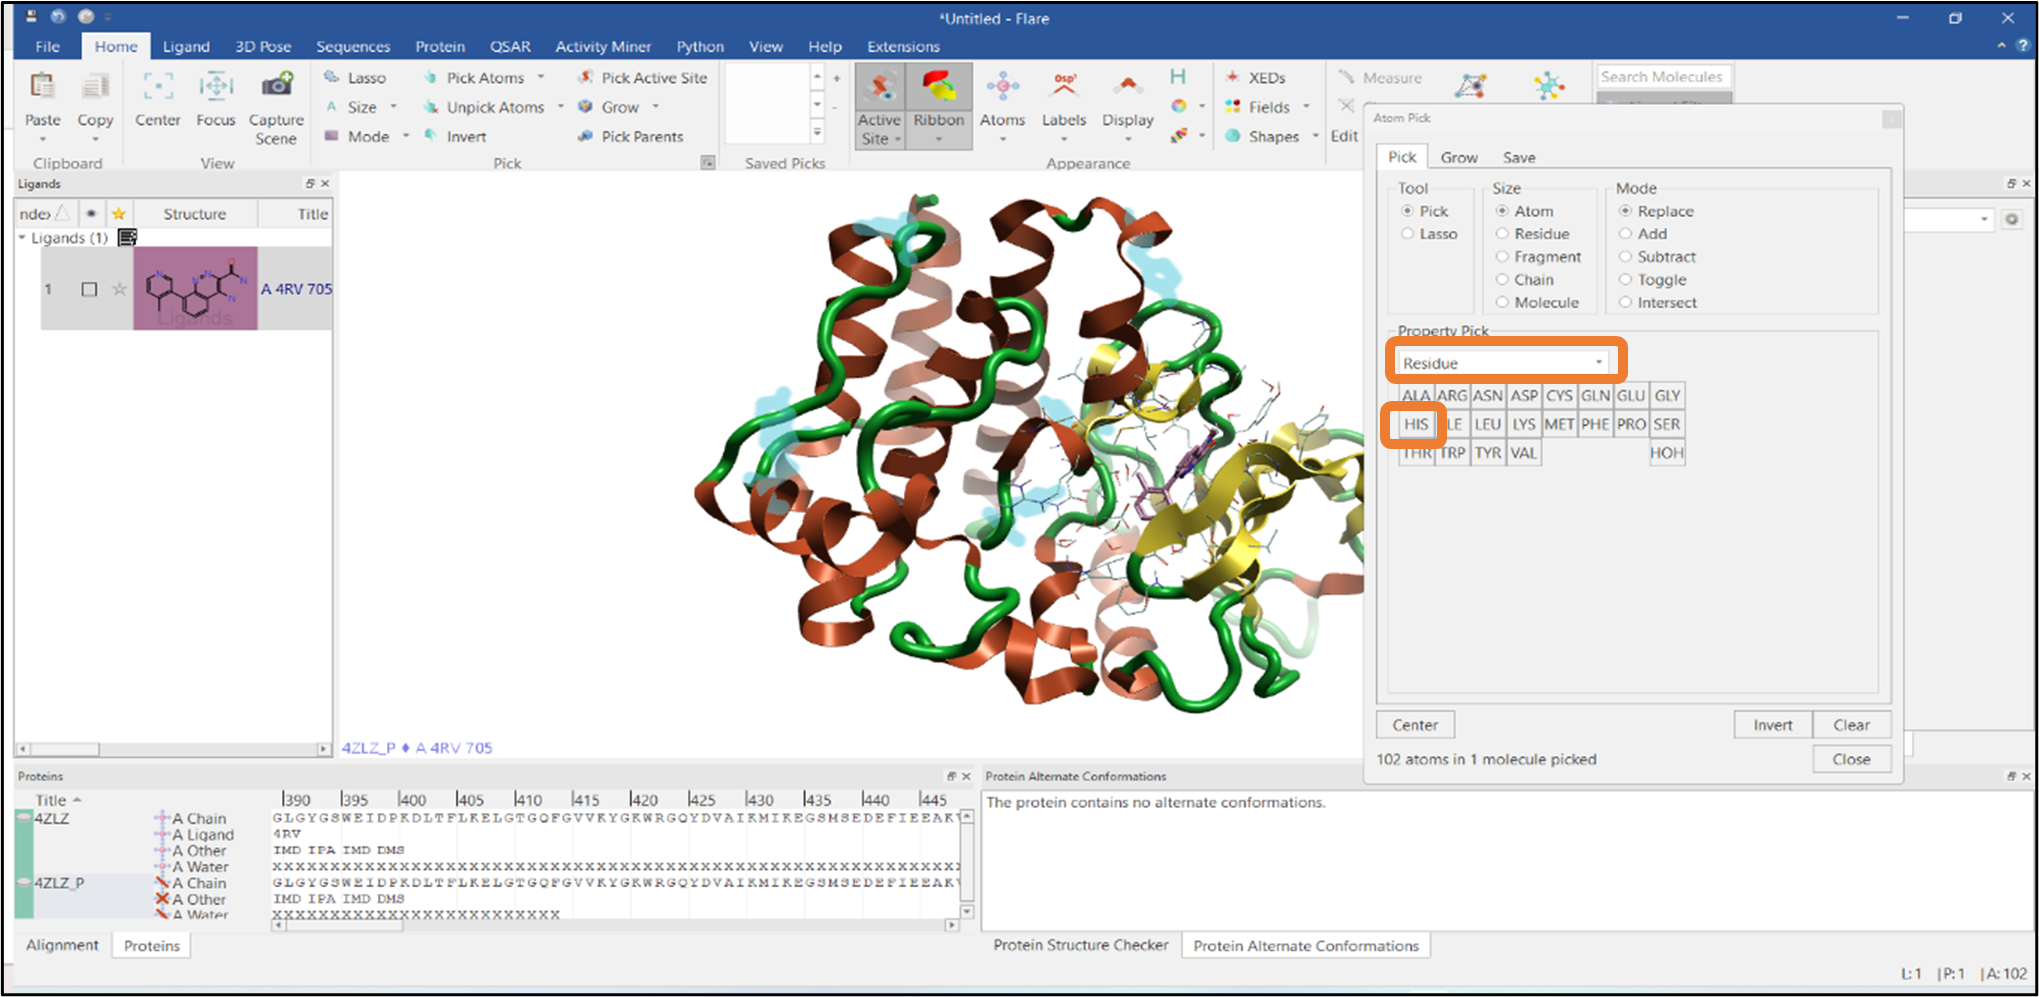The height and width of the screenshot is (997, 2039).
Task: Click the Measure tool
Action: coord(1380,78)
